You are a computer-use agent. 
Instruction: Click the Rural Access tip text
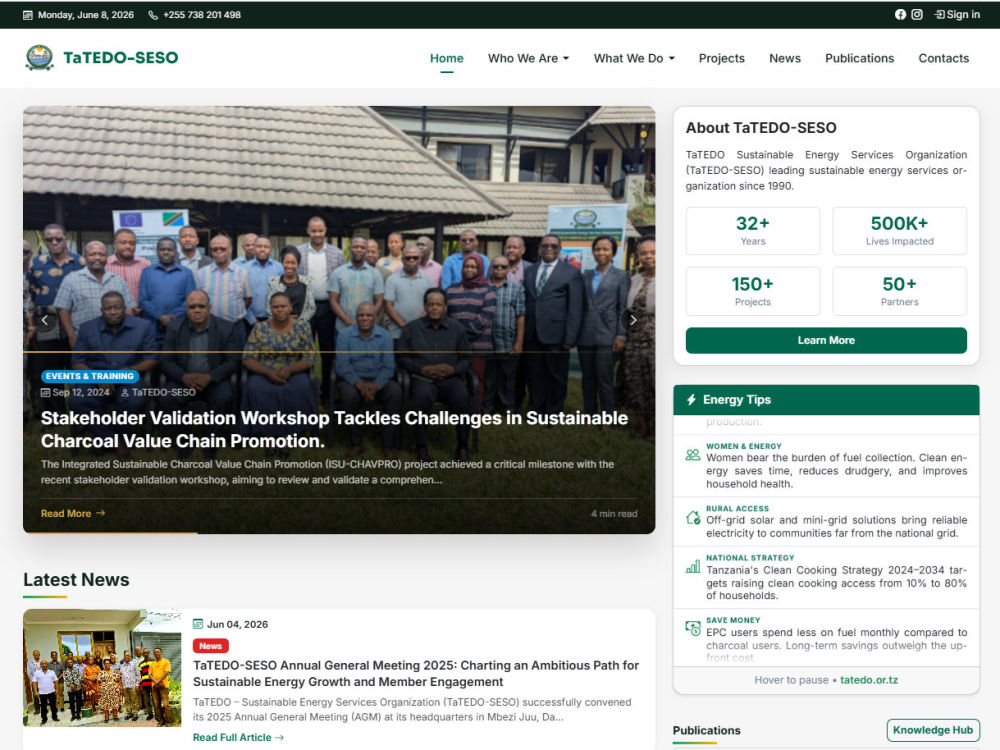pyautogui.click(x=836, y=527)
